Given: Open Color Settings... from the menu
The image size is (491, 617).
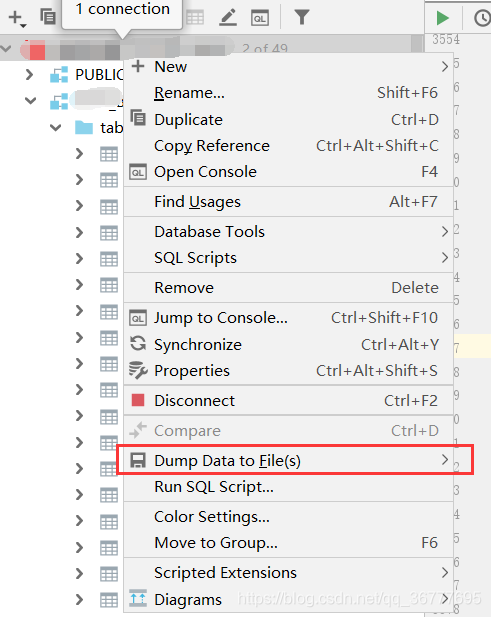Looking at the screenshot, I should 289,517.
